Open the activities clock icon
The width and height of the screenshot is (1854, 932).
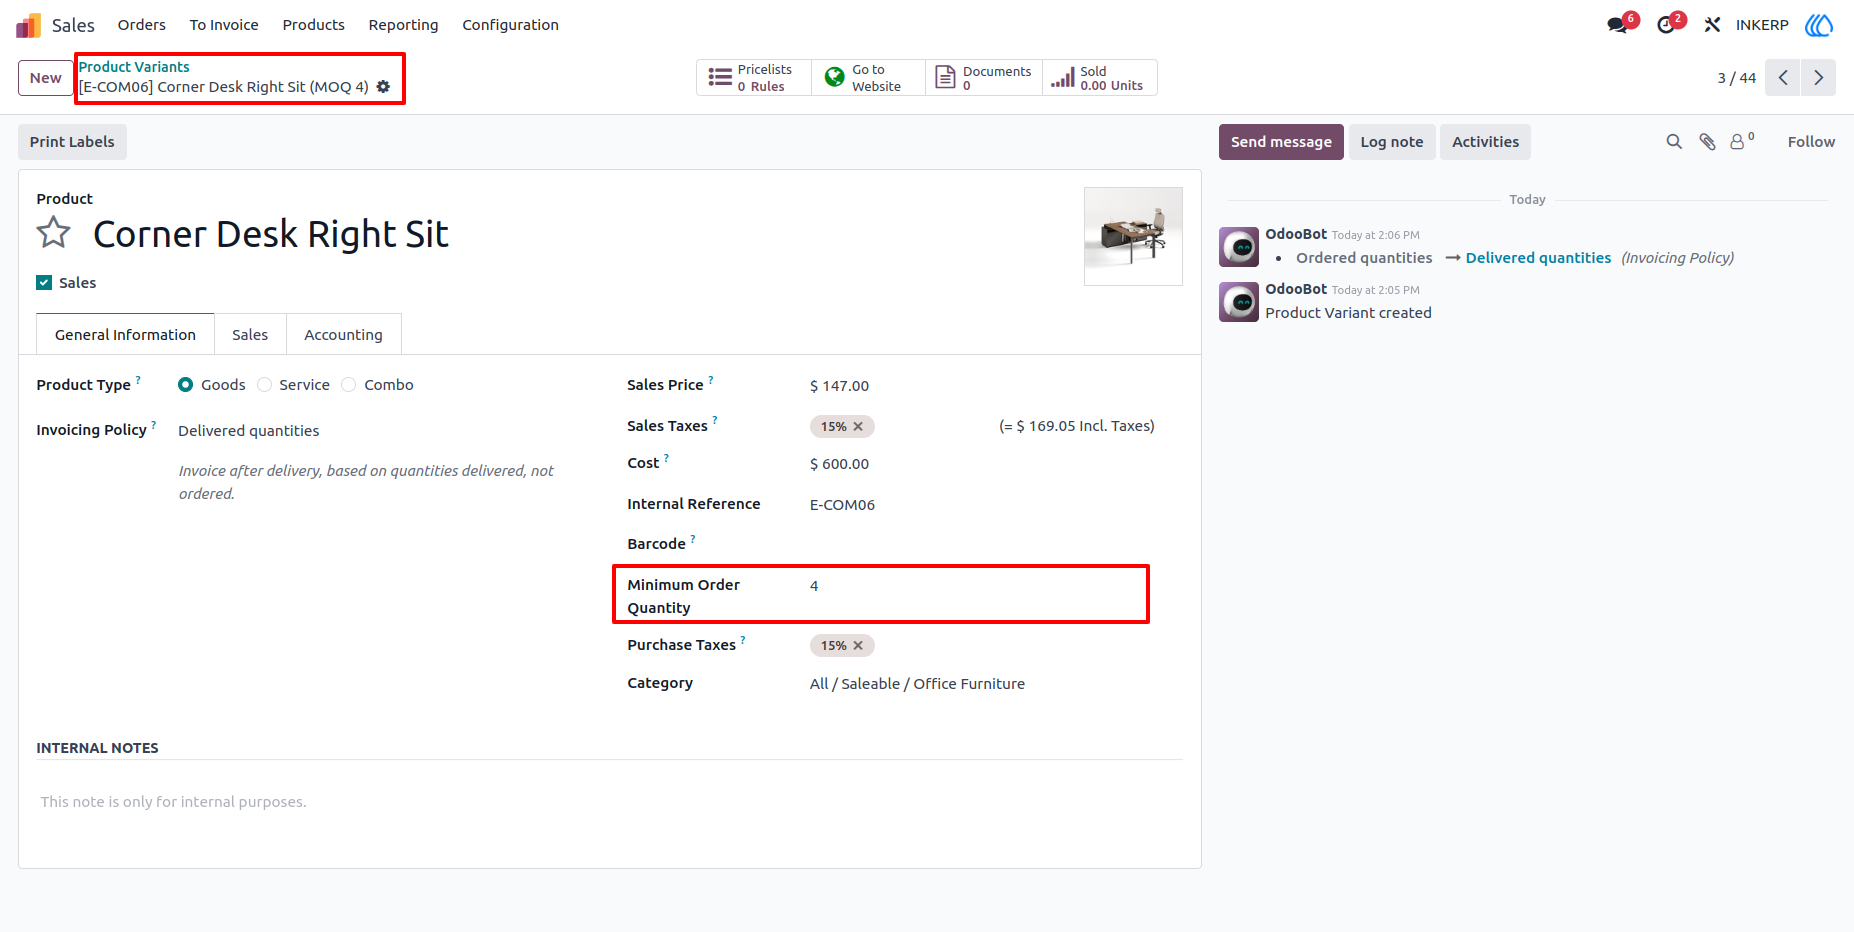tap(1665, 25)
